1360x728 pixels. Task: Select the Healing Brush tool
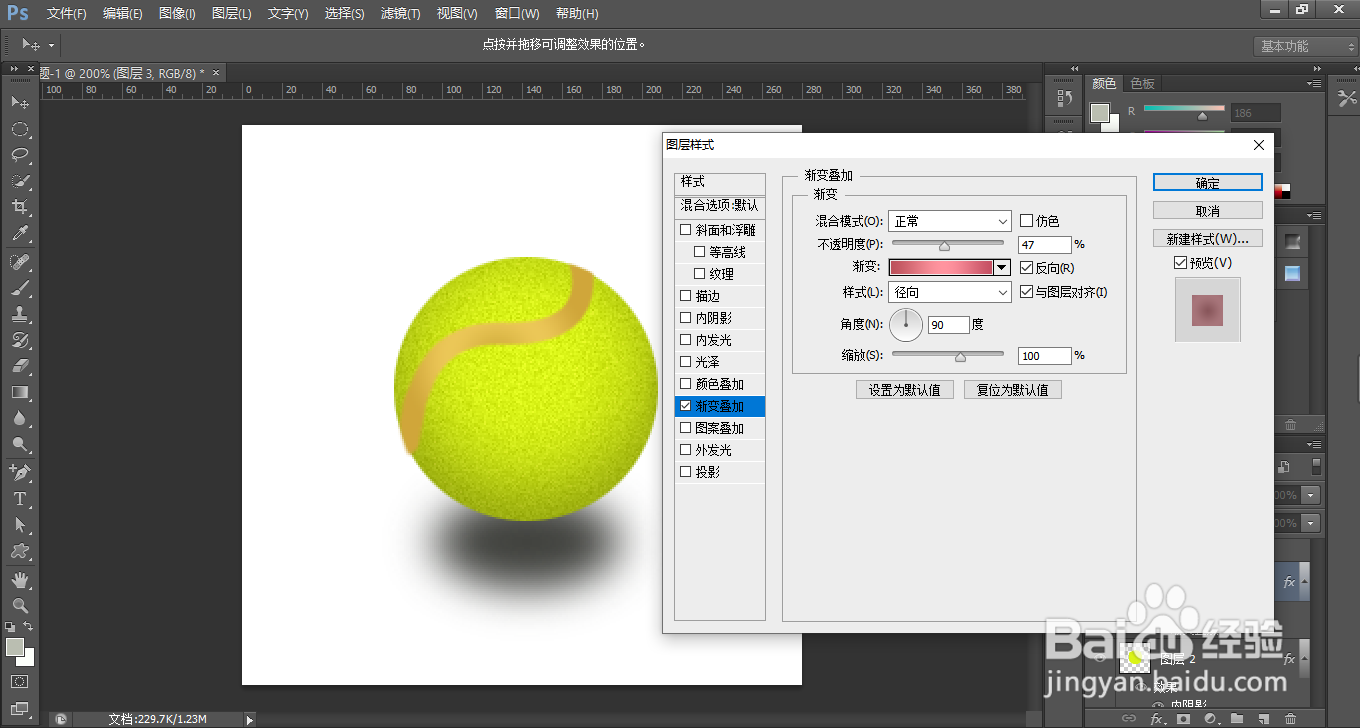(19, 262)
